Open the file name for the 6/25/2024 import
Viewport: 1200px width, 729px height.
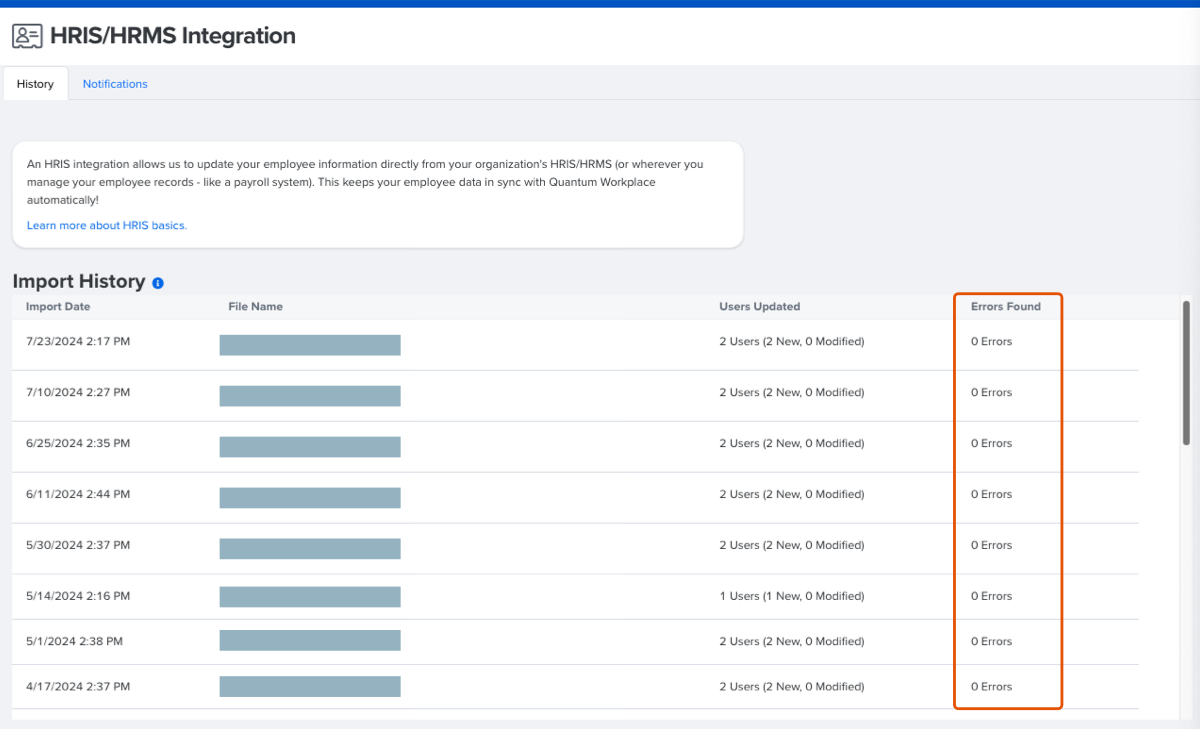pos(309,446)
